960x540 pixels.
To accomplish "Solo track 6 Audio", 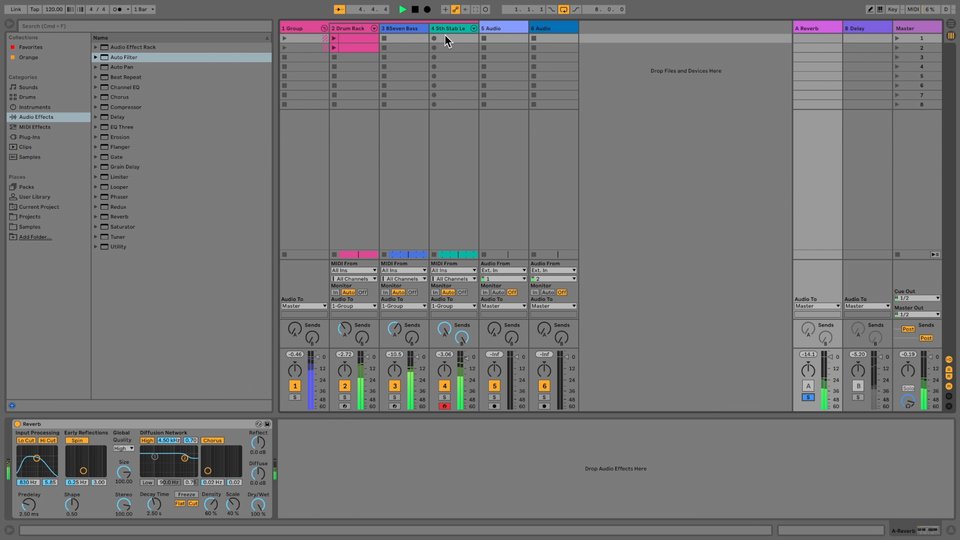I will [x=544, y=397].
